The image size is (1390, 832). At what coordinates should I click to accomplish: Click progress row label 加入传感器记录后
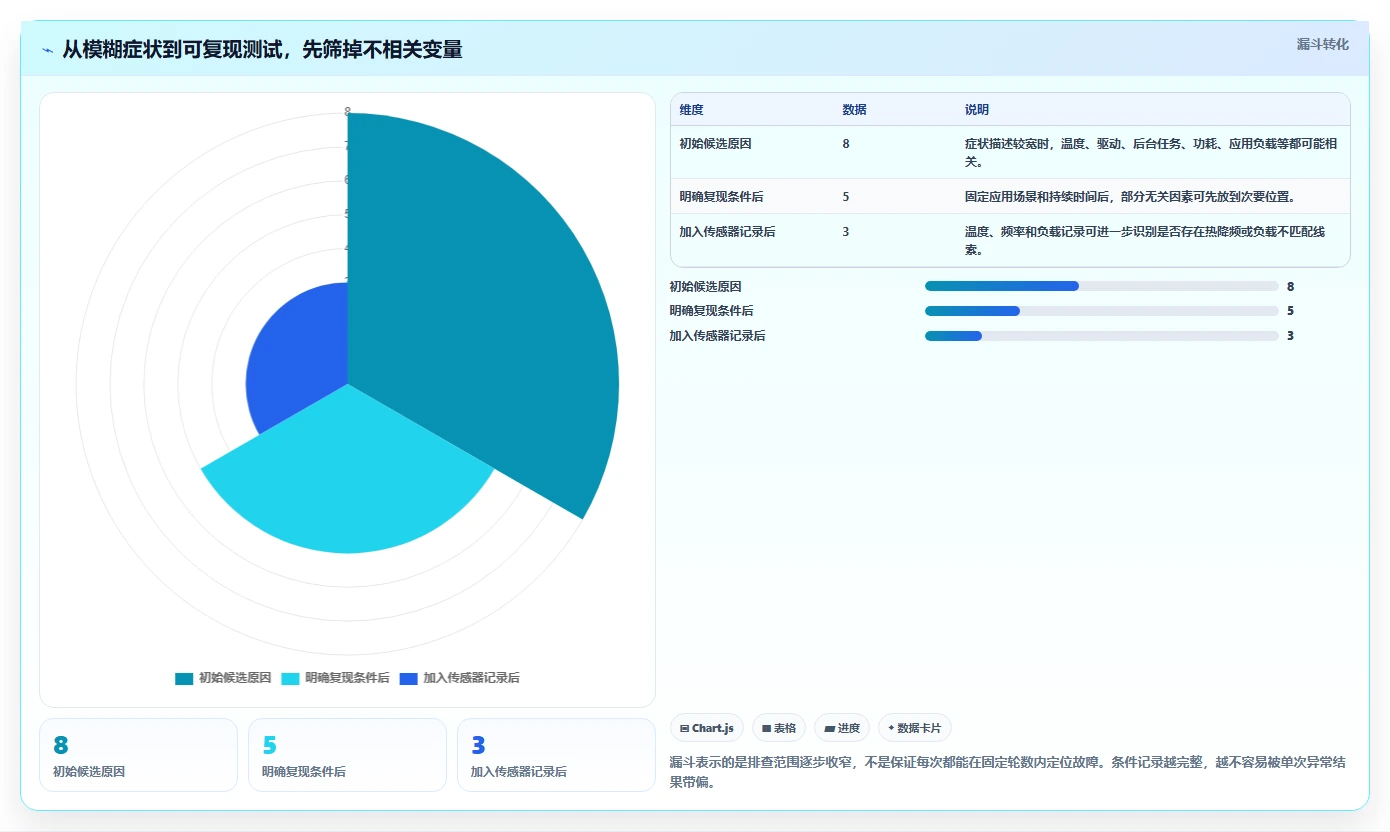tap(718, 337)
